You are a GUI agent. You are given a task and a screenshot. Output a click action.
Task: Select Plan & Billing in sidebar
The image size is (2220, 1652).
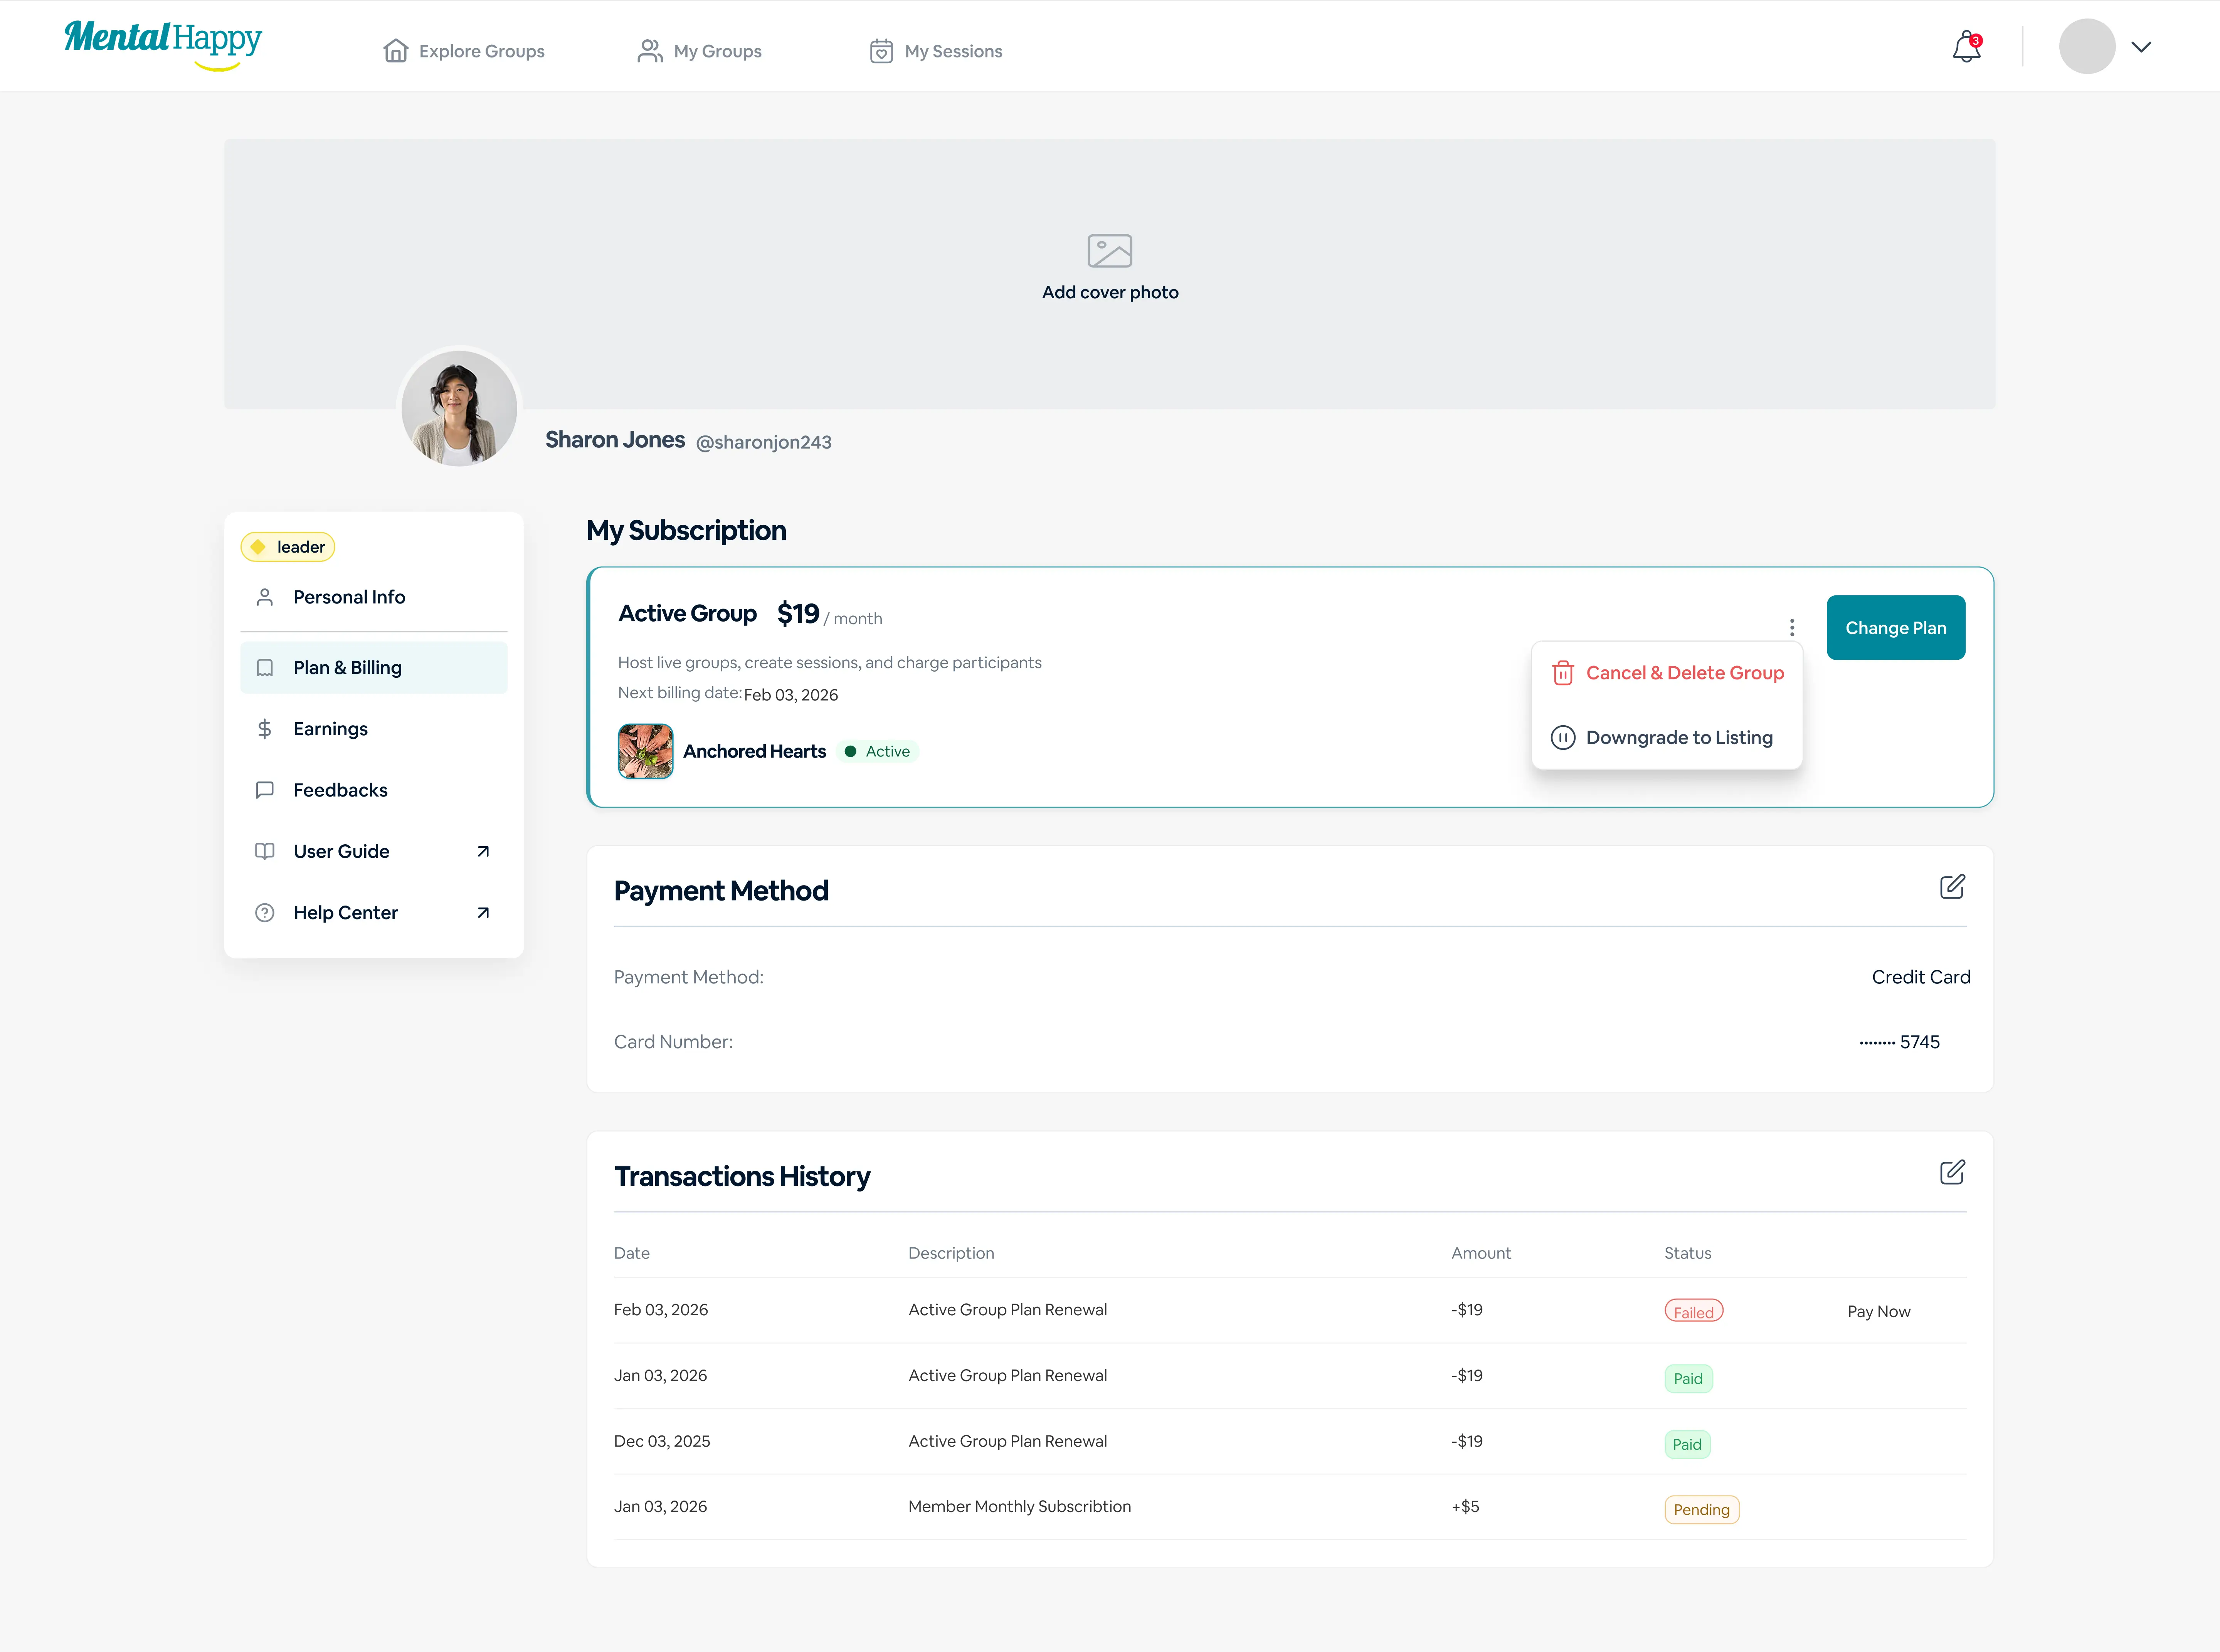pyautogui.click(x=374, y=668)
